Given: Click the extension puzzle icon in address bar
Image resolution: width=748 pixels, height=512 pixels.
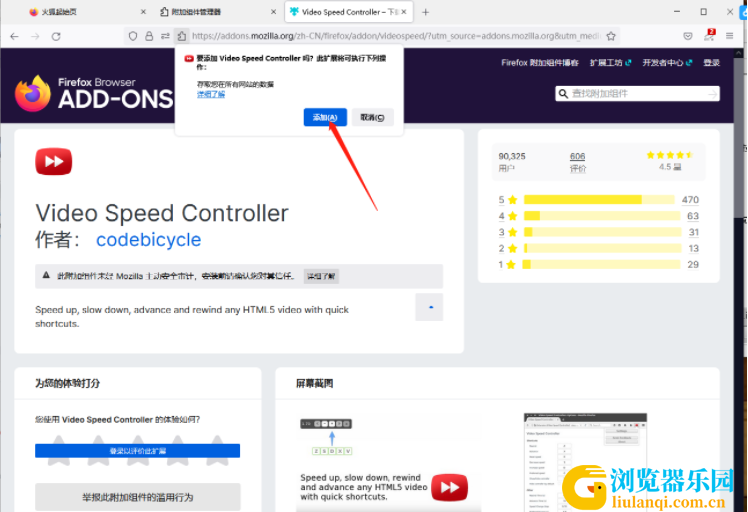Looking at the screenshot, I should coord(181,36).
